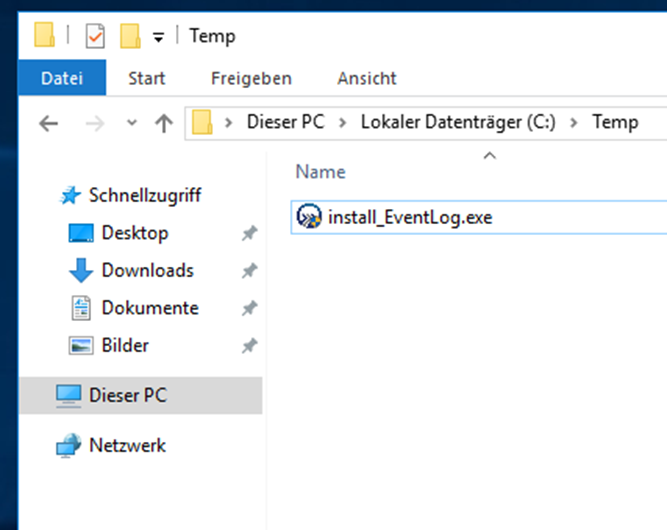The image size is (667, 530).
Task: Click the Downloads blue arrow icon
Action: 81,270
